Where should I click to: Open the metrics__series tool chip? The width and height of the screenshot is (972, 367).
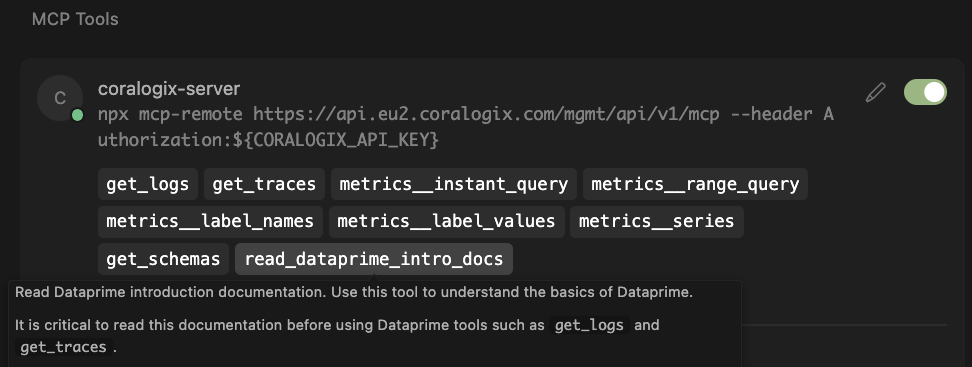click(656, 221)
